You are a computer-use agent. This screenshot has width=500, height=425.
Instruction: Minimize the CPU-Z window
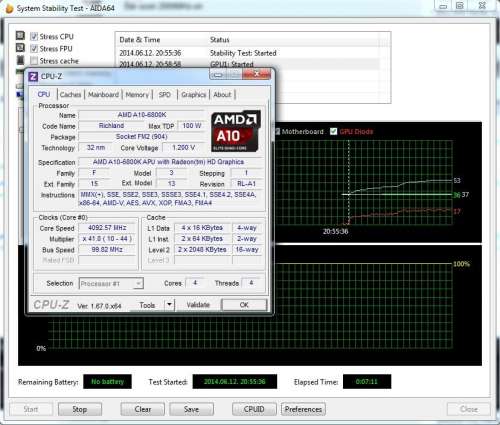pyautogui.click(x=218, y=75)
